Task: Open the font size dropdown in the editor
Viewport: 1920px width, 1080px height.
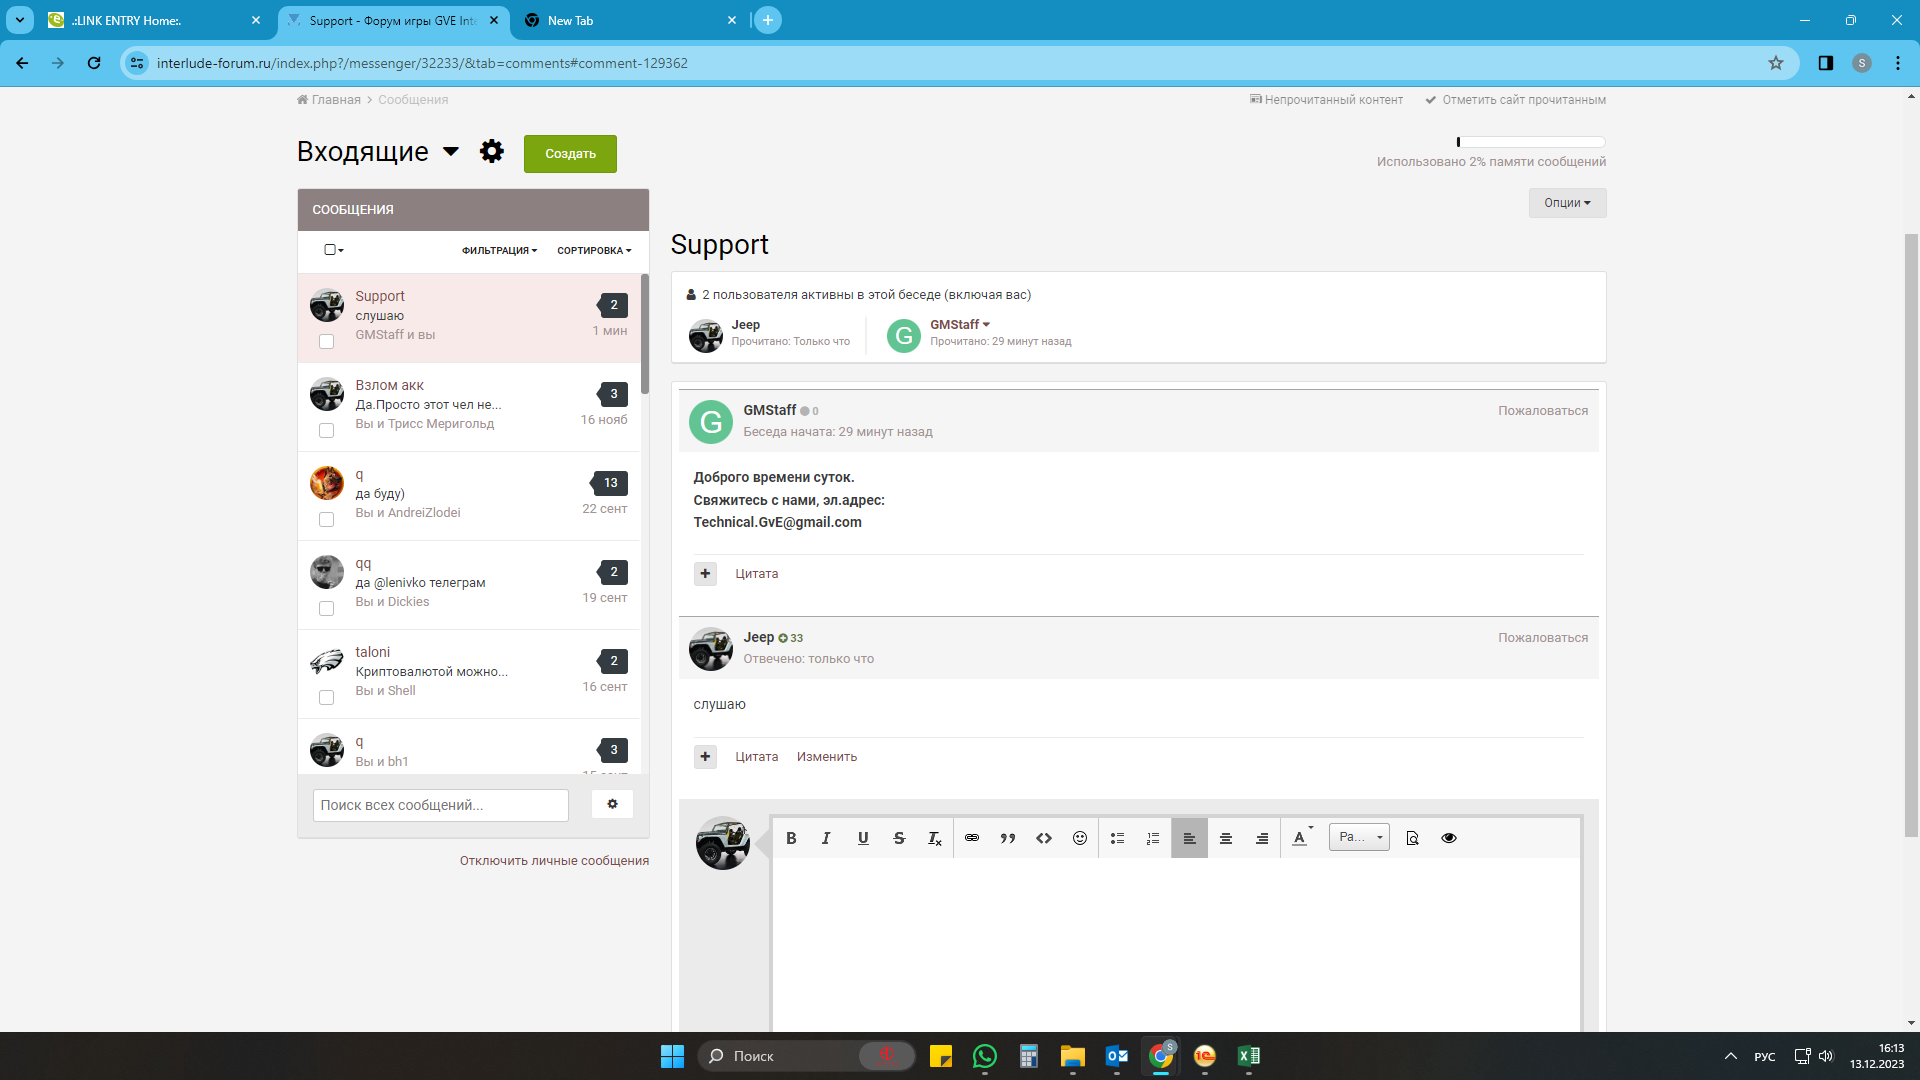Action: click(x=1359, y=837)
